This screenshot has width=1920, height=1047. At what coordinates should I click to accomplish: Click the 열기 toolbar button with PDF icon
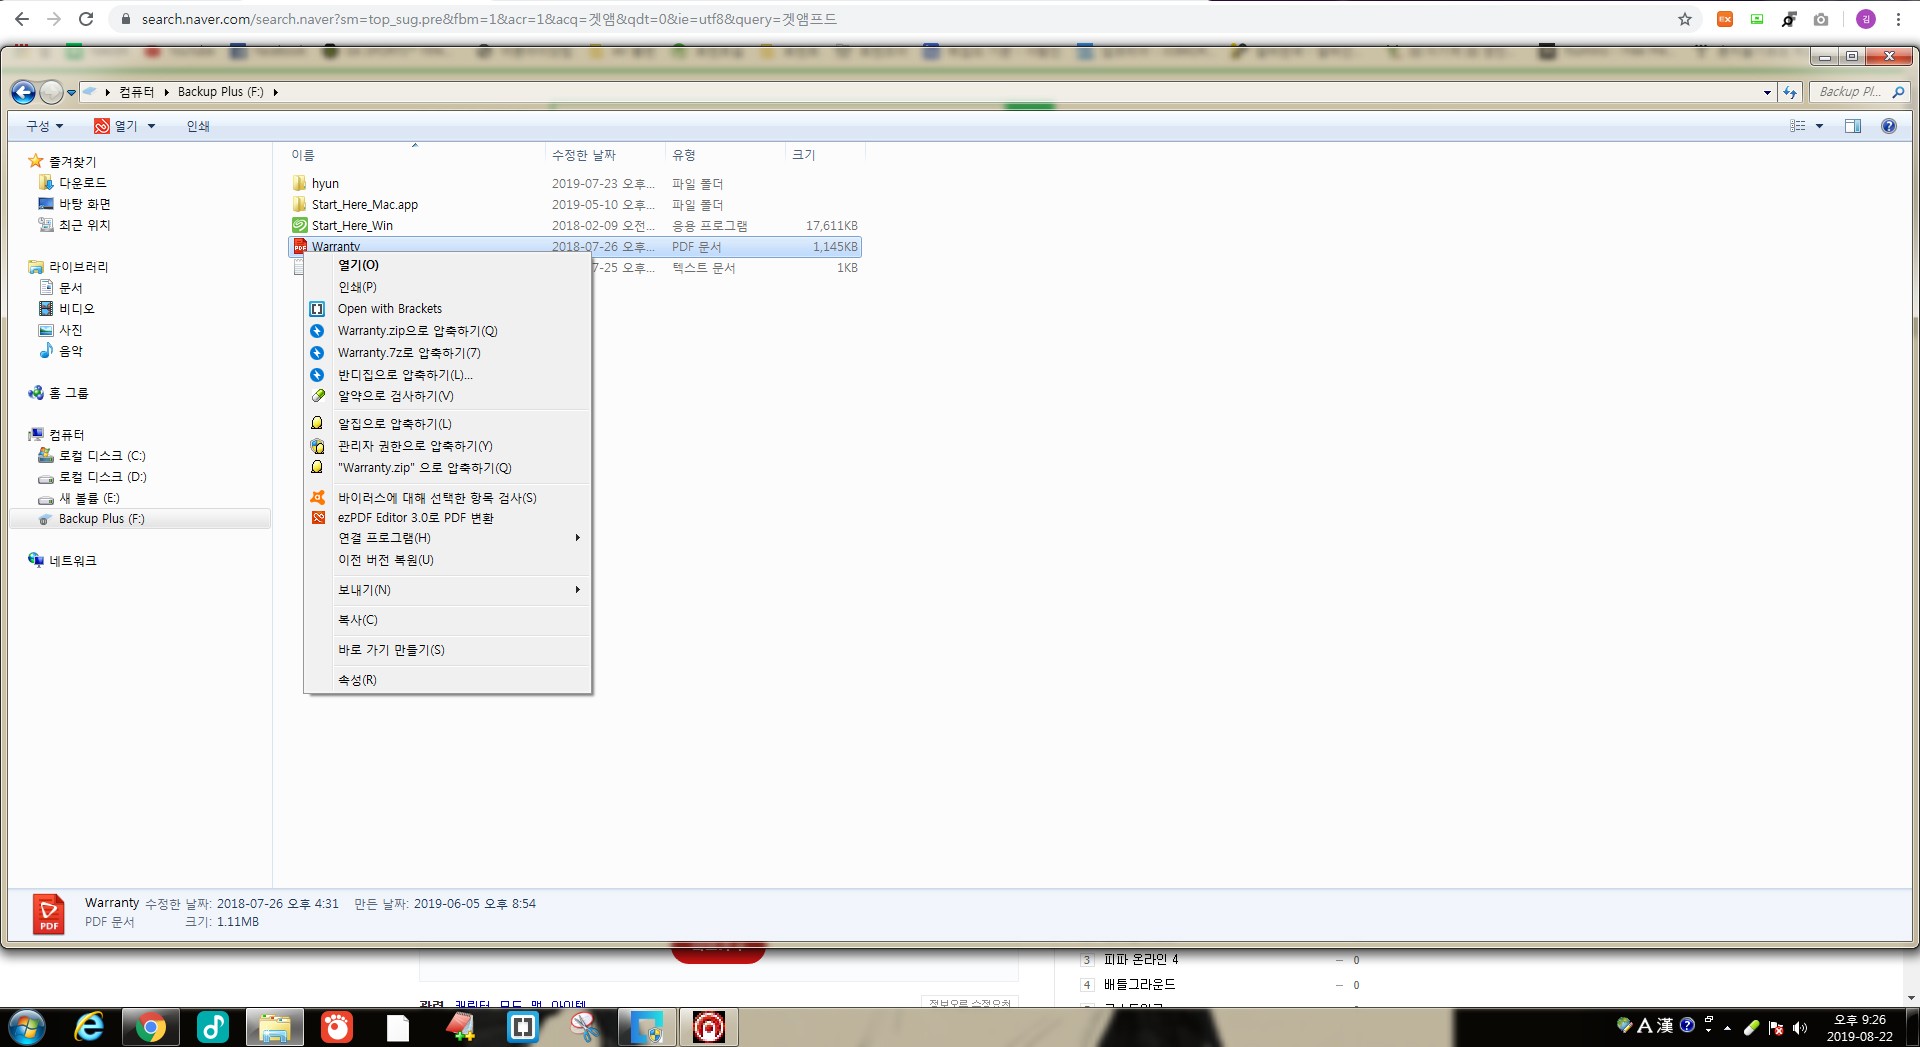tap(115, 126)
